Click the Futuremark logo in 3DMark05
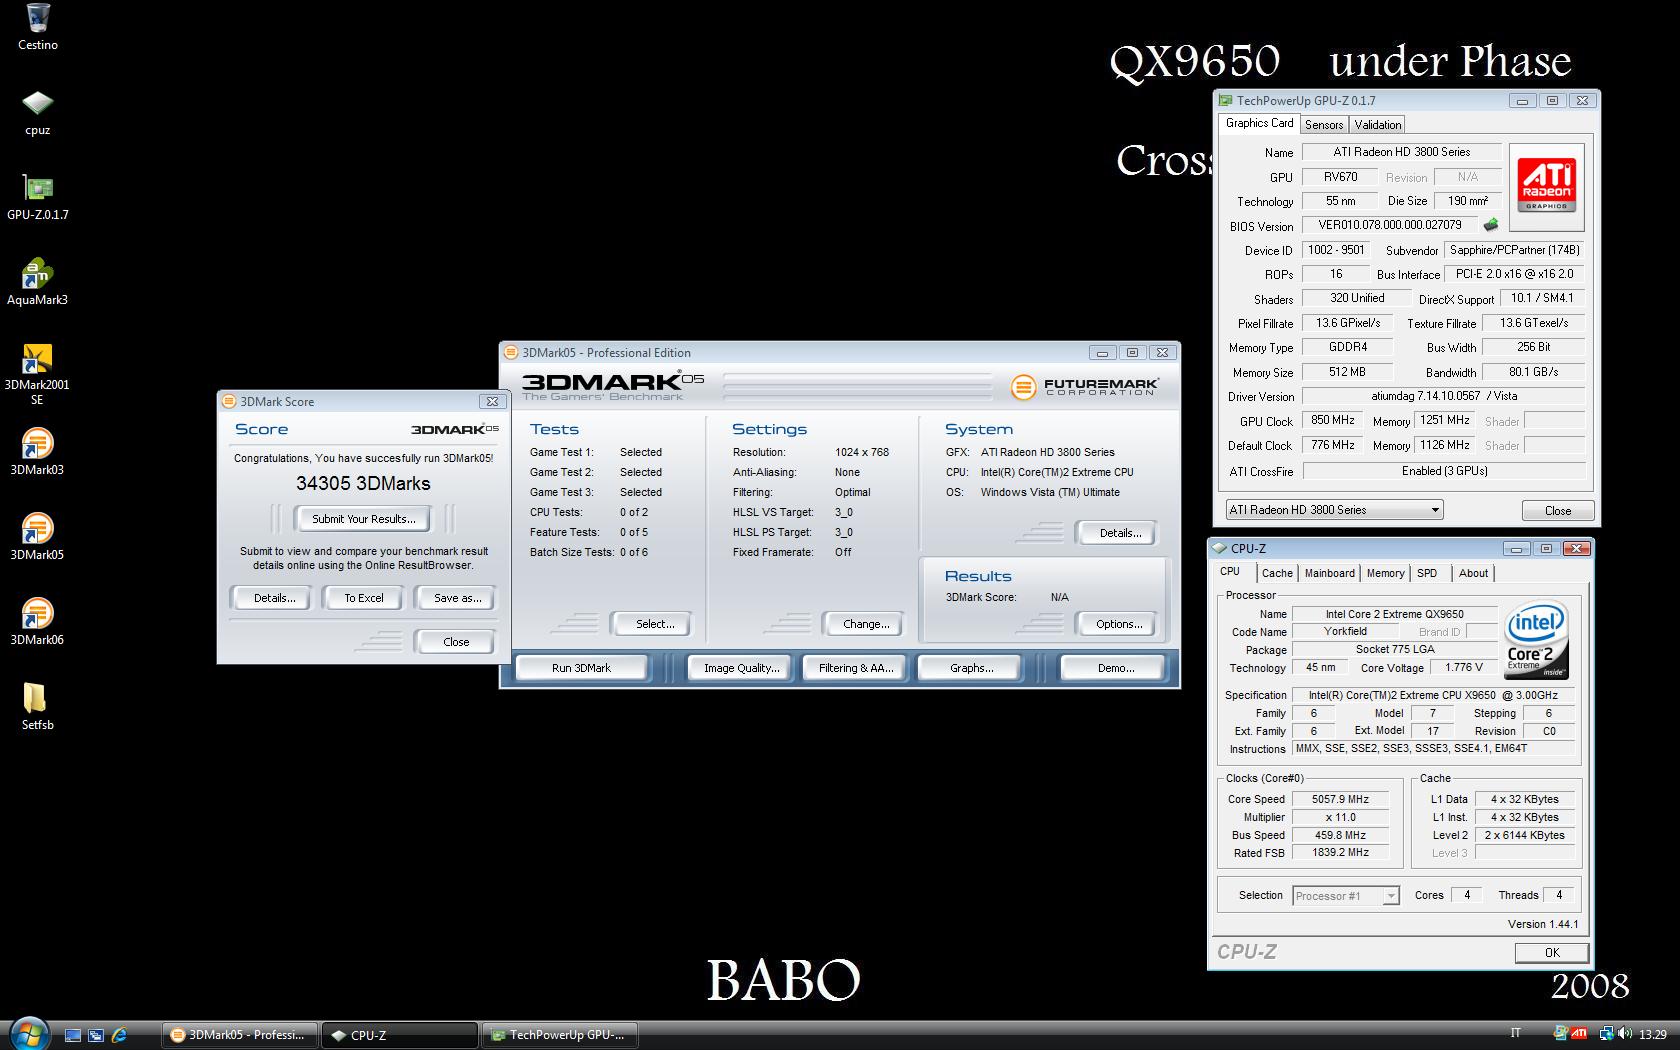This screenshot has width=1680, height=1050. coord(1085,386)
